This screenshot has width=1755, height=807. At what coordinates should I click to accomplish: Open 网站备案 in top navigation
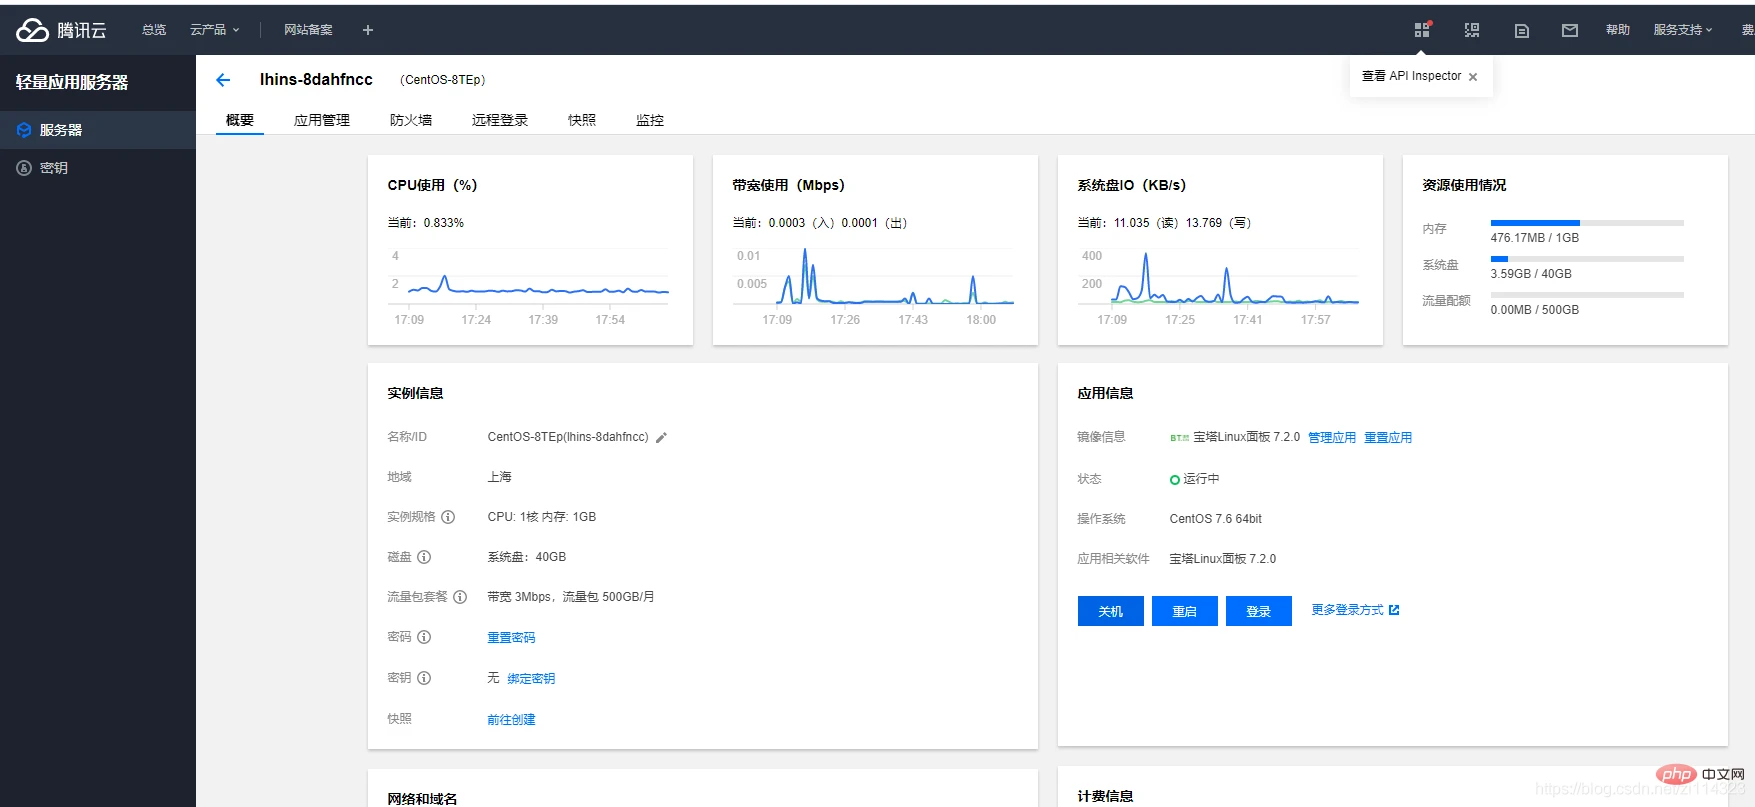click(x=308, y=30)
